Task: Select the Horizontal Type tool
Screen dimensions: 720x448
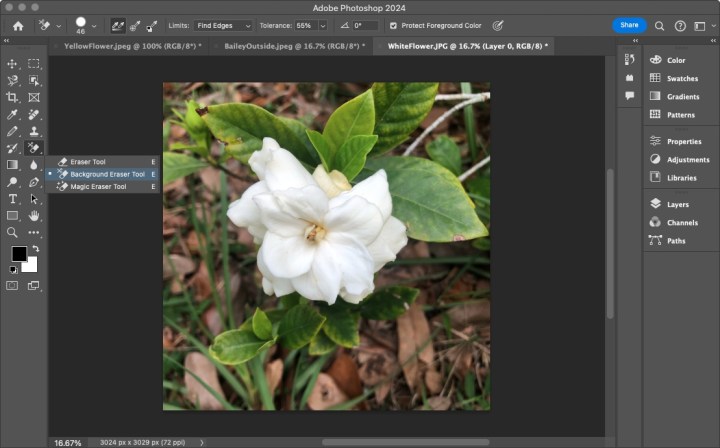Action: [x=13, y=199]
